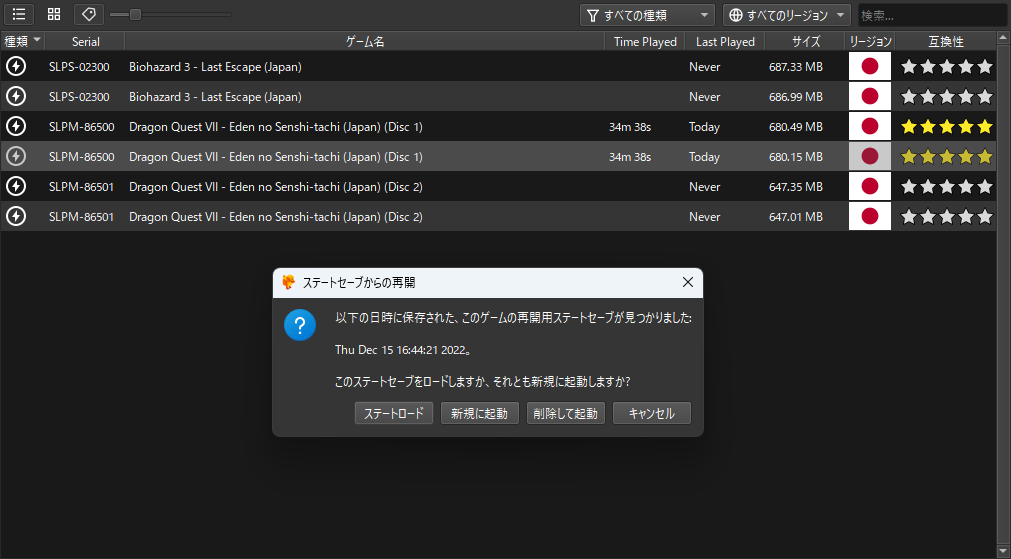This screenshot has width=1011, height=559.
Task: Switch to game list view
Action: [x=19, y=14]
